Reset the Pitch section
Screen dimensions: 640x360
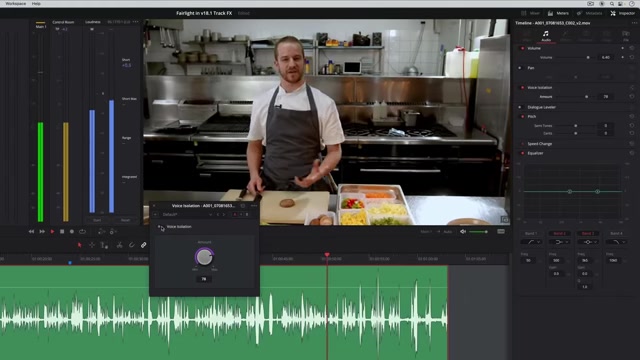[x=632, y=116]
